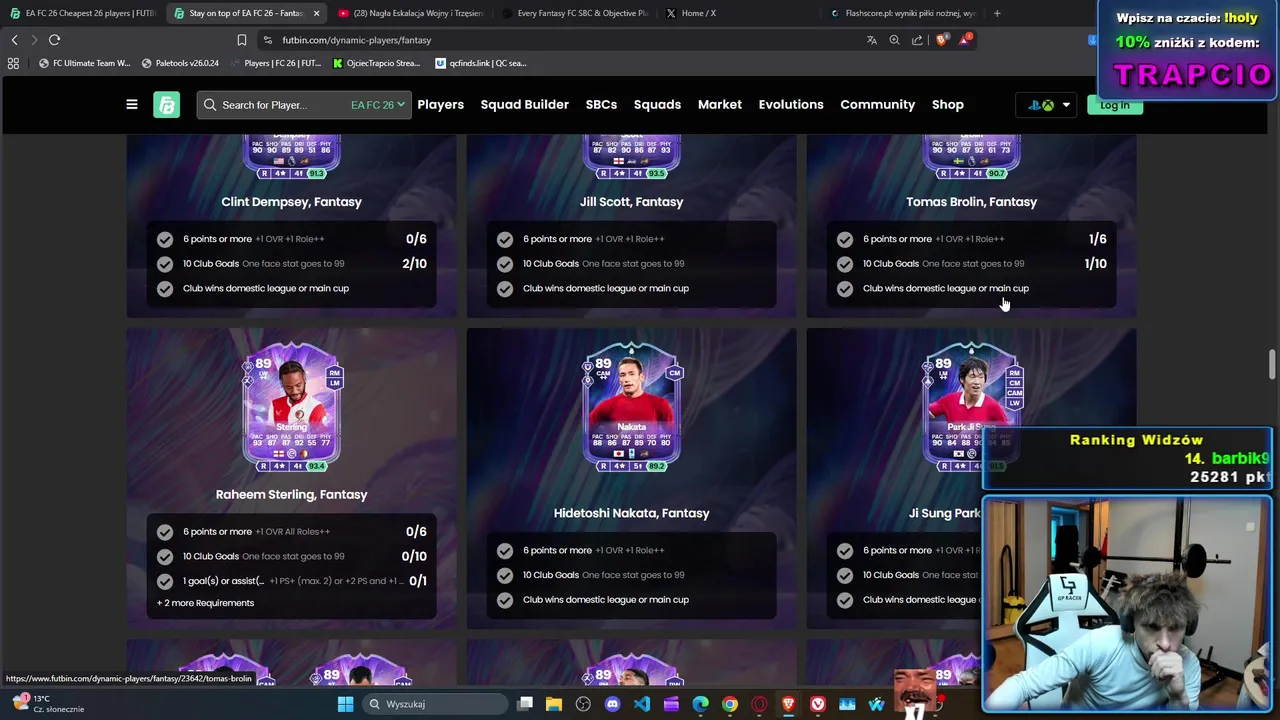
Task: Click the address bar URL
Action: (357, 40)
